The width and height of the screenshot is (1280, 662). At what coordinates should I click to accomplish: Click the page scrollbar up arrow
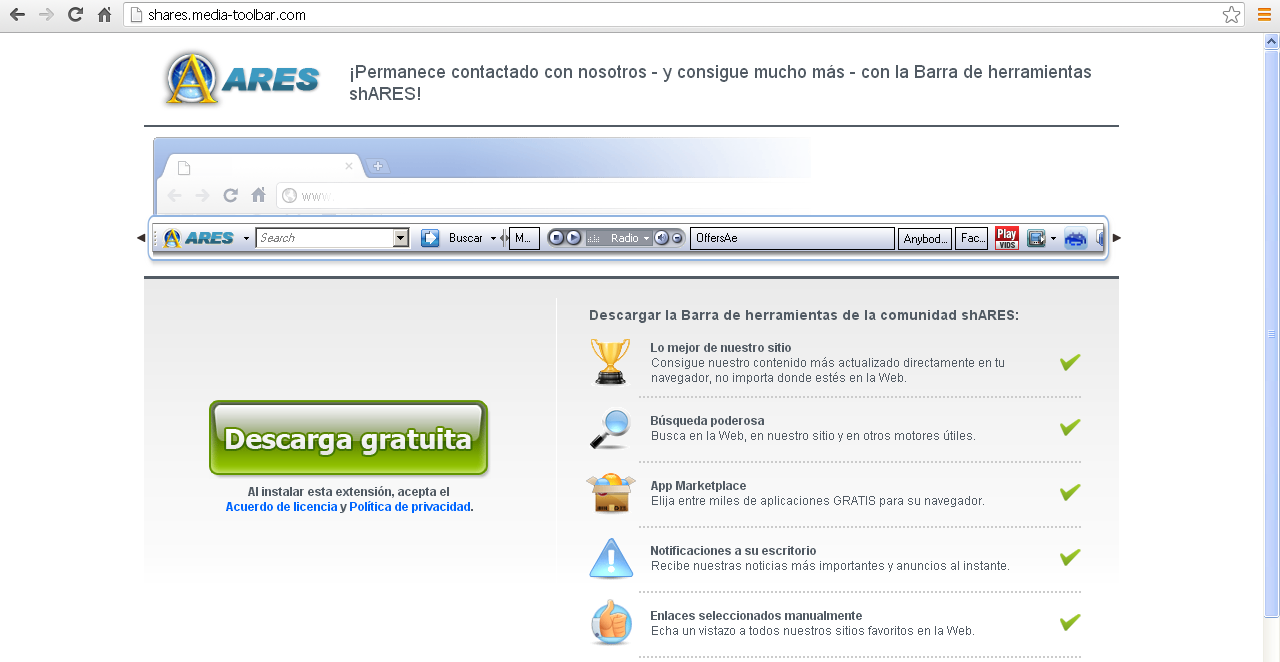[1272, 41]
